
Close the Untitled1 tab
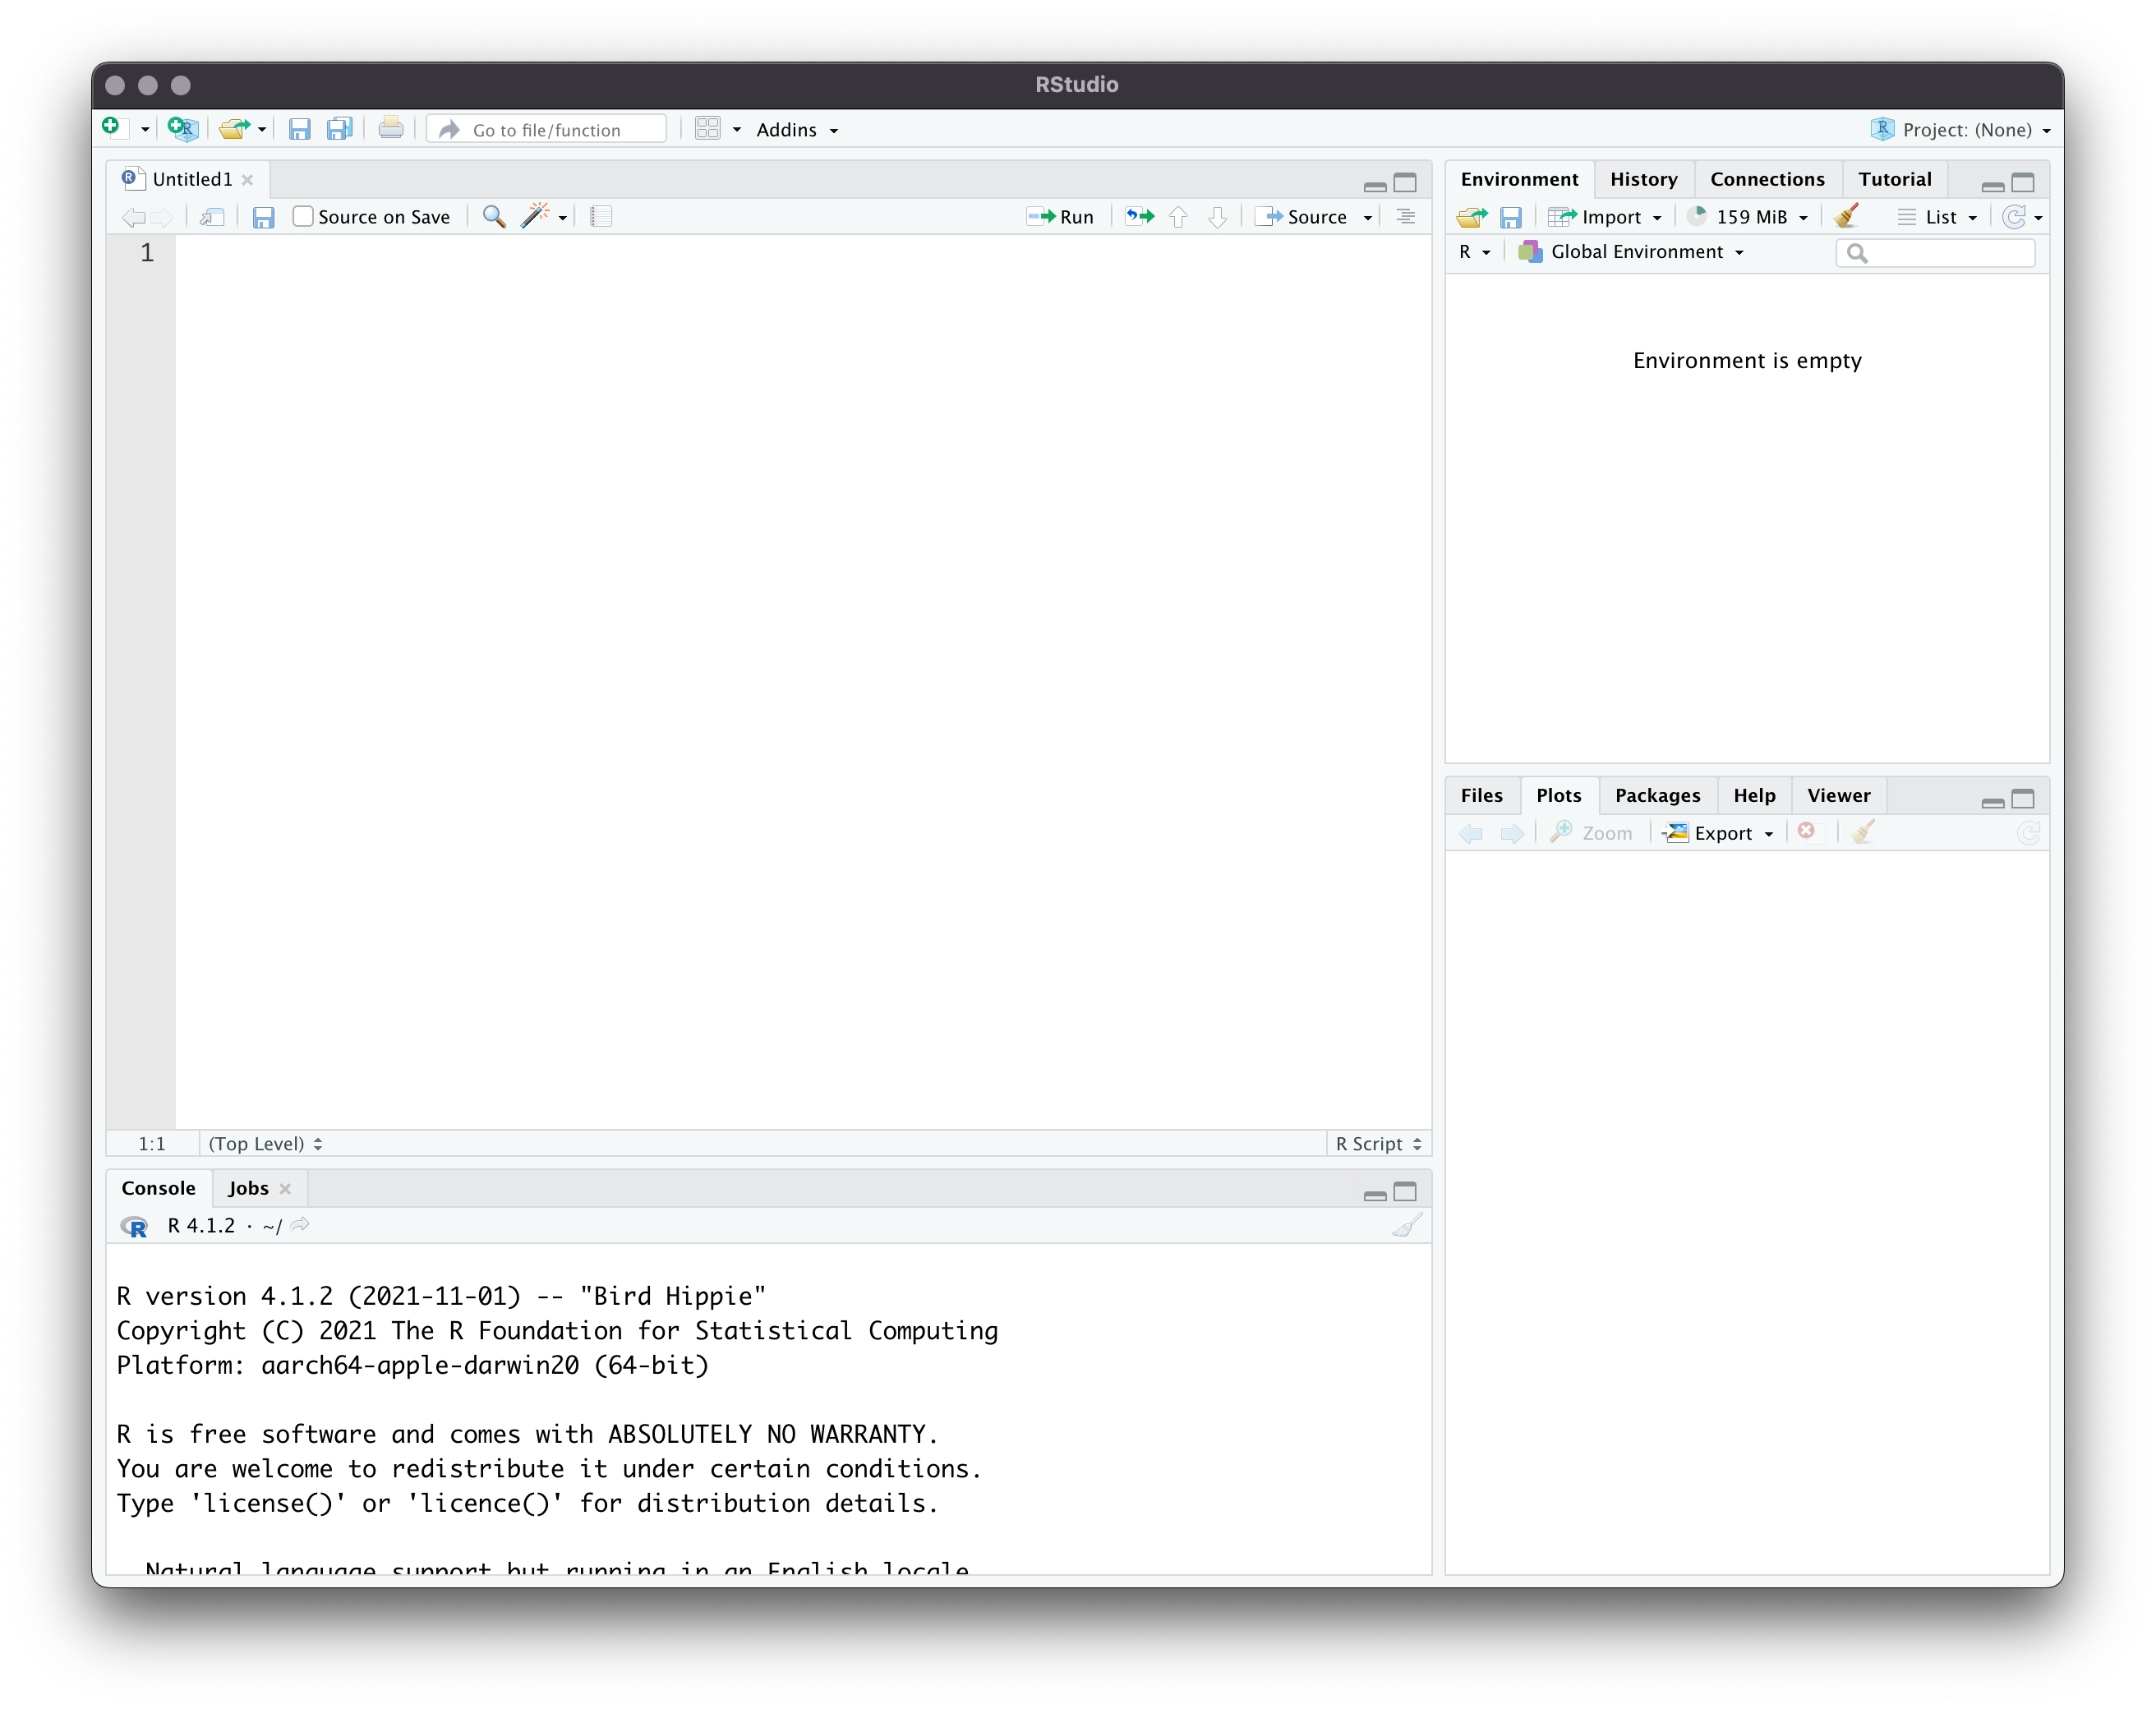coord(247,180)
